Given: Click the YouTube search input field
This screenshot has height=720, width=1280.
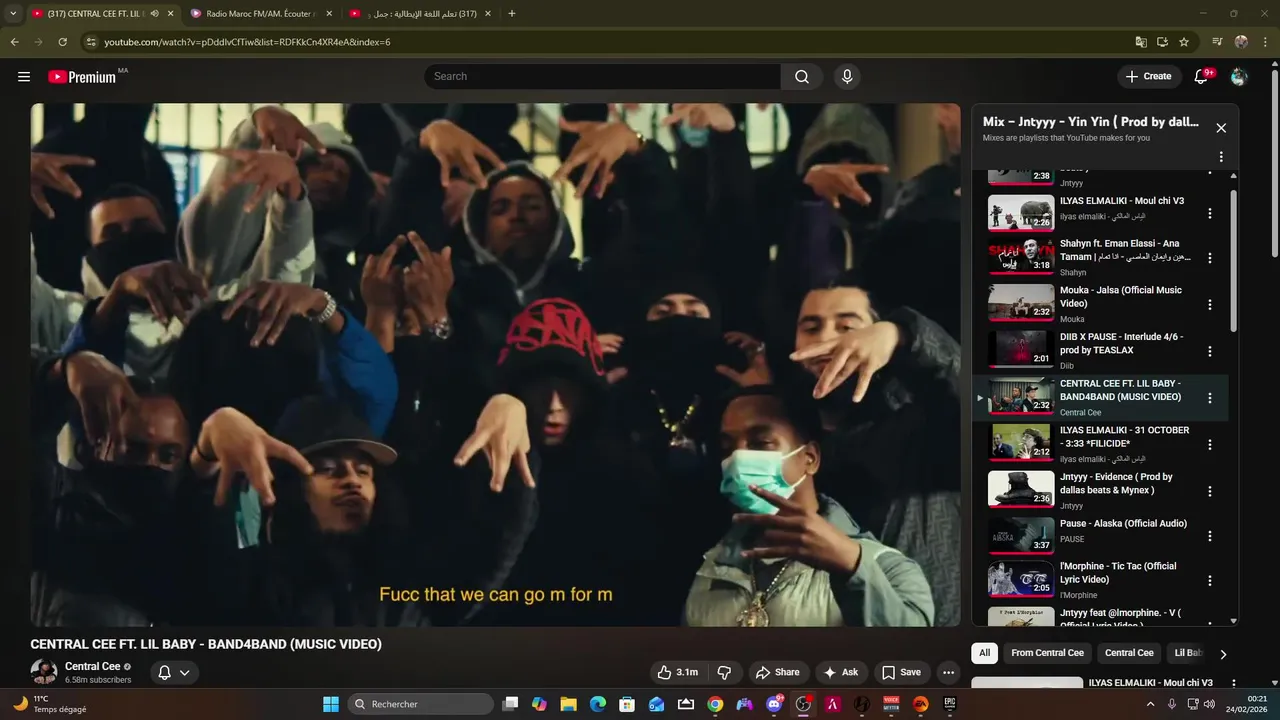Looking at the screenshot, I should tap(603, 77).
